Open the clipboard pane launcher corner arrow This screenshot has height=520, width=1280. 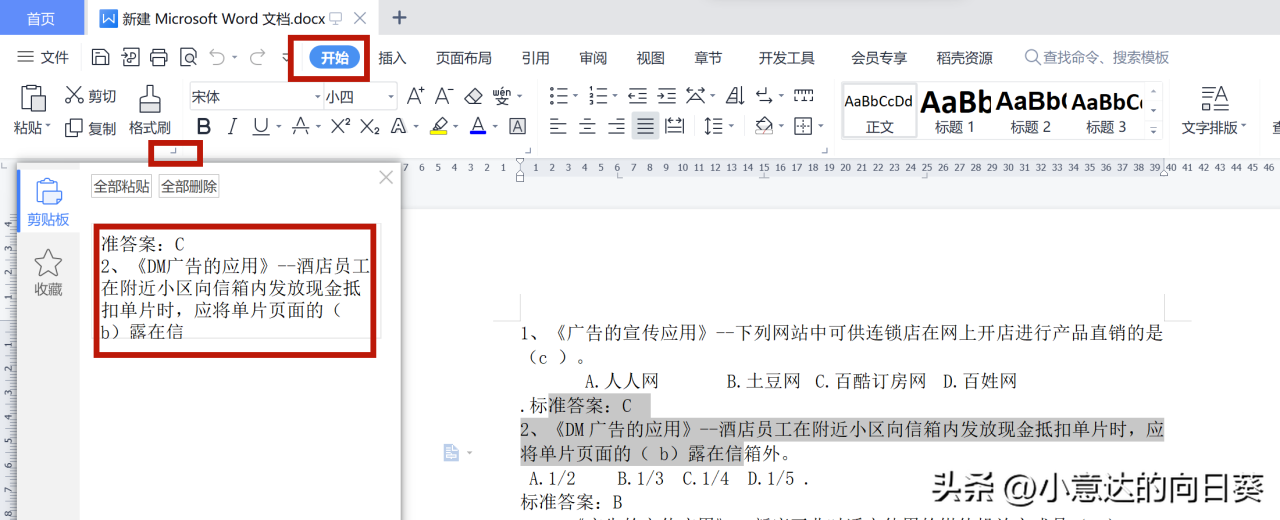[x=173, y=152]
